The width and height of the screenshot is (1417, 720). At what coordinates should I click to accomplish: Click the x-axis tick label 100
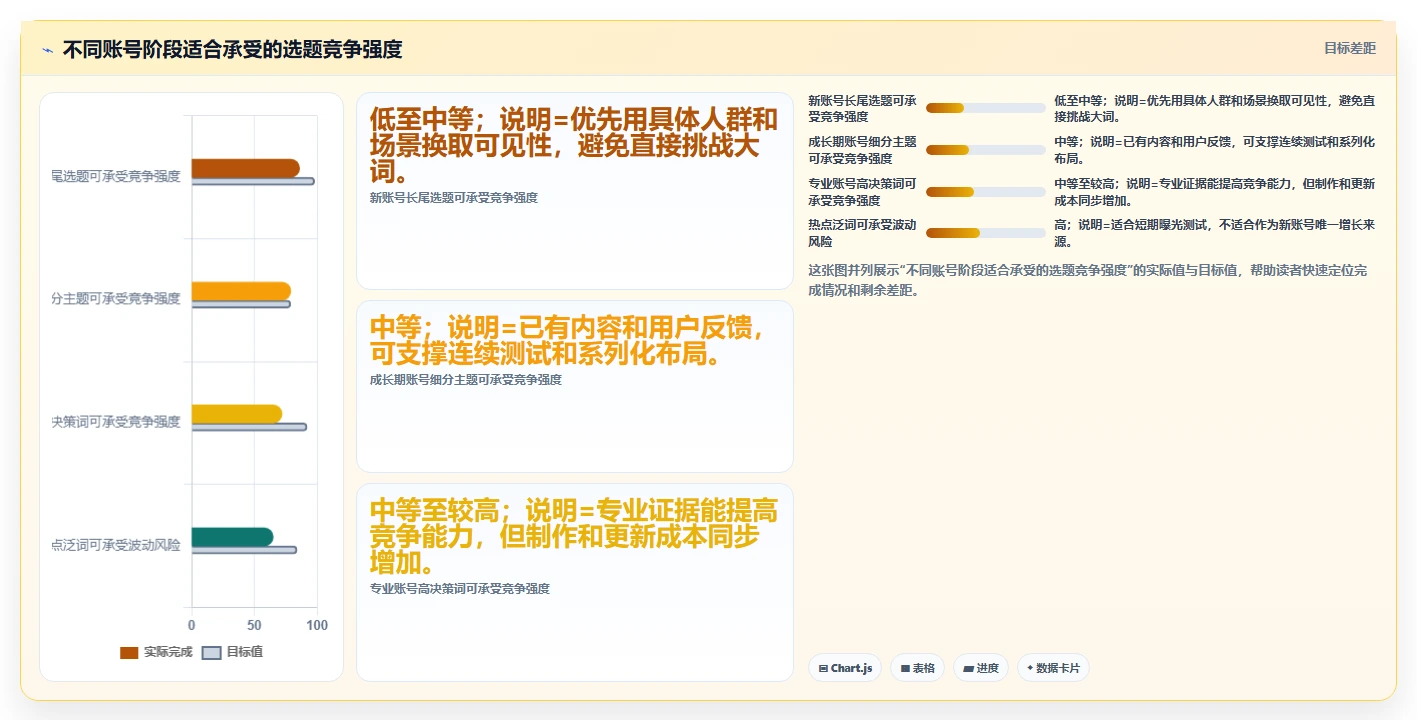coord(317,626)
